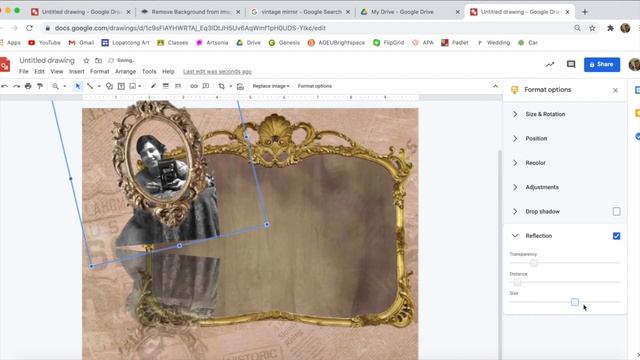Open border weight options

[x=165, y=86]
